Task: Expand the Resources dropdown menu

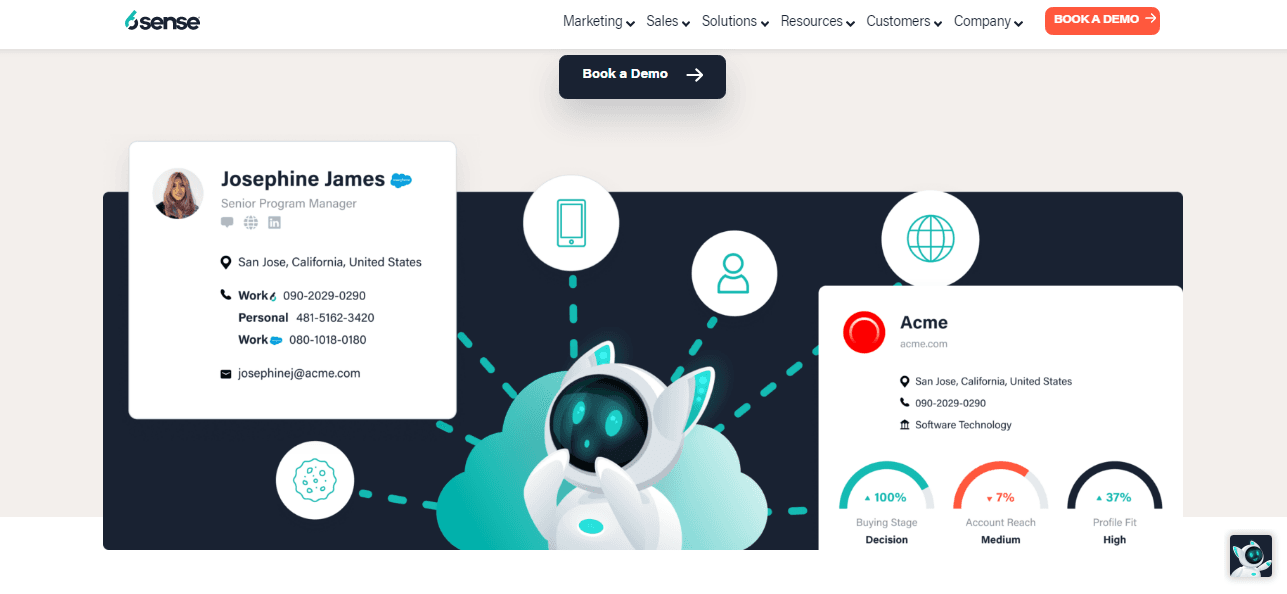Action: pos(818,21)
